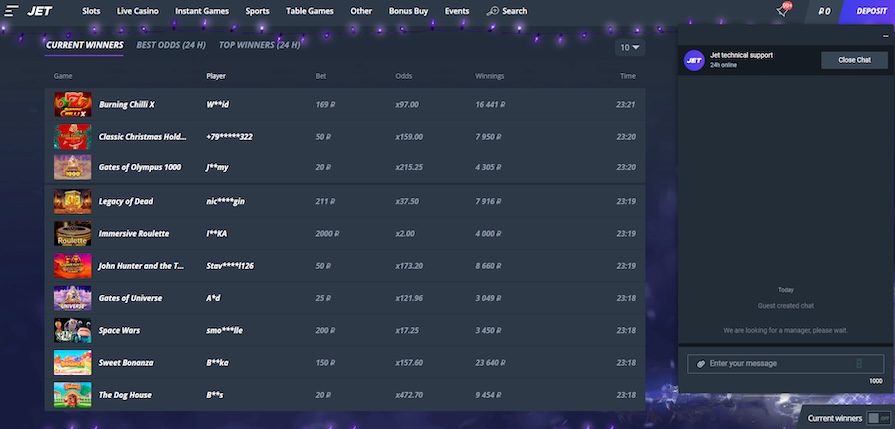
Task: Click the Close Chat button
Action: click(x=854, y=60)
